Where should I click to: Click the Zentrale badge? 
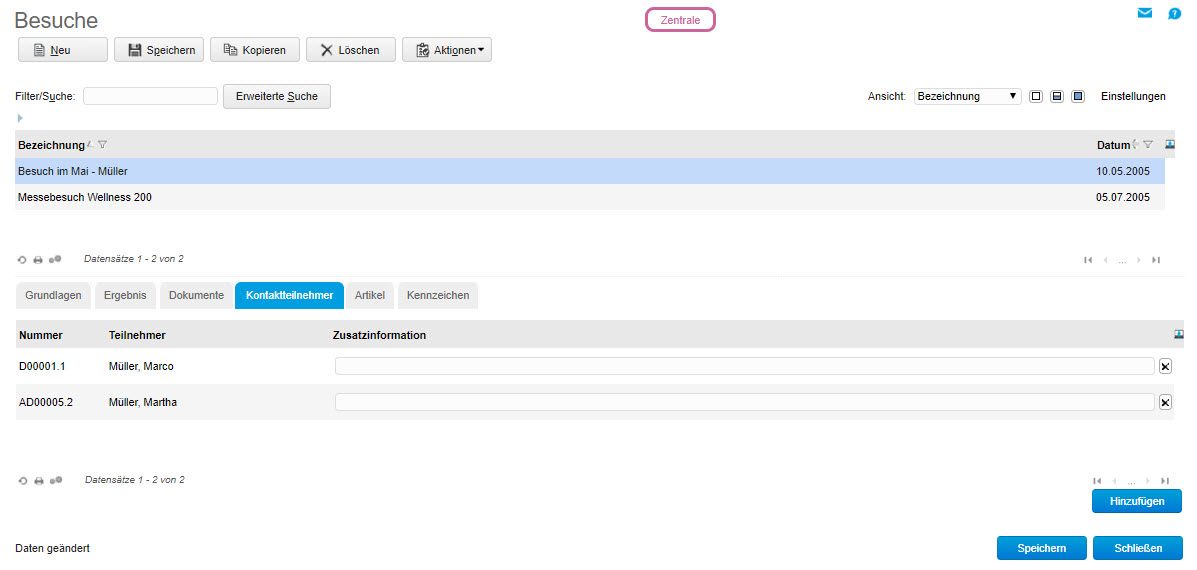coord(680,20)
